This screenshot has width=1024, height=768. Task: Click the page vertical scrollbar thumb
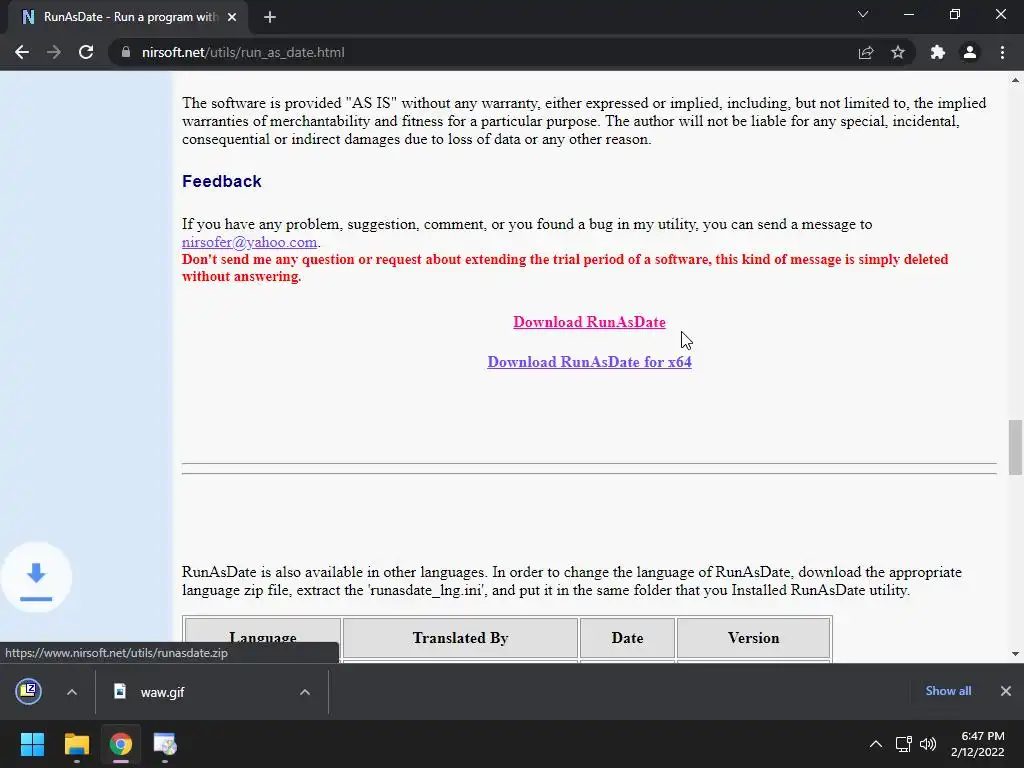coord(1015,447)
